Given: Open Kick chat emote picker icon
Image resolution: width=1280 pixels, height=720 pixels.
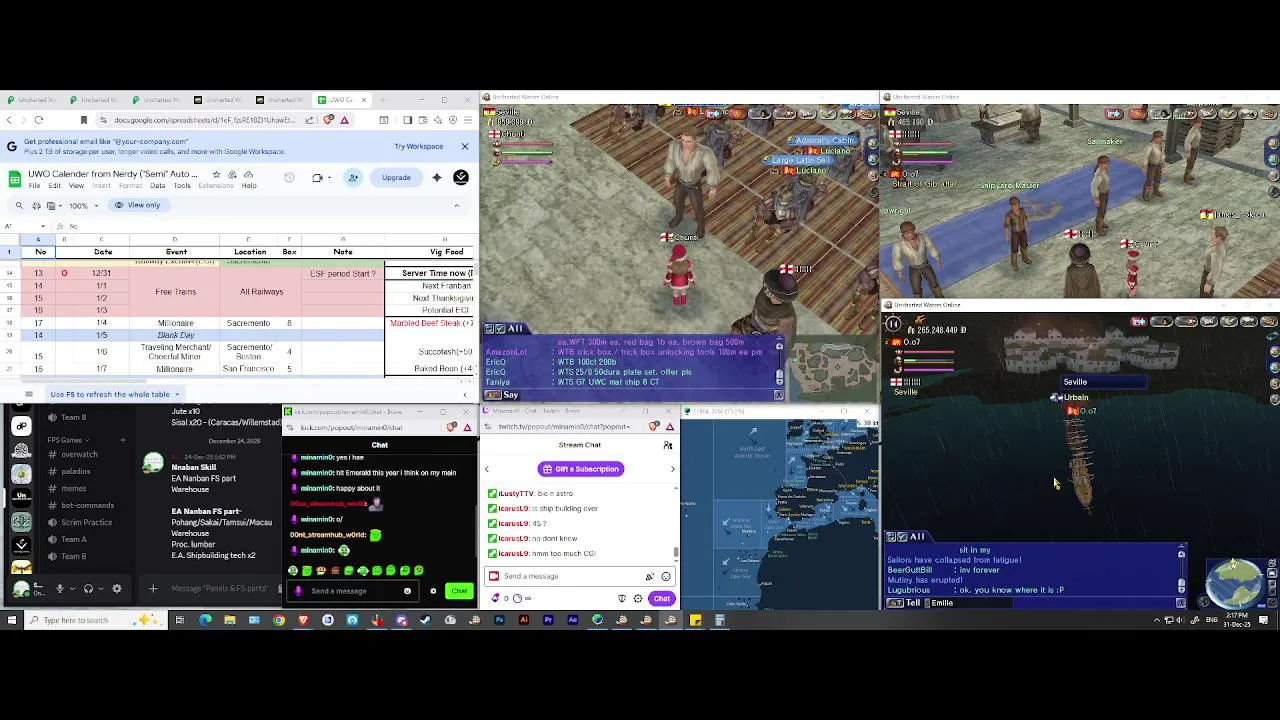Looking at the screenshot, I should 408,591.
